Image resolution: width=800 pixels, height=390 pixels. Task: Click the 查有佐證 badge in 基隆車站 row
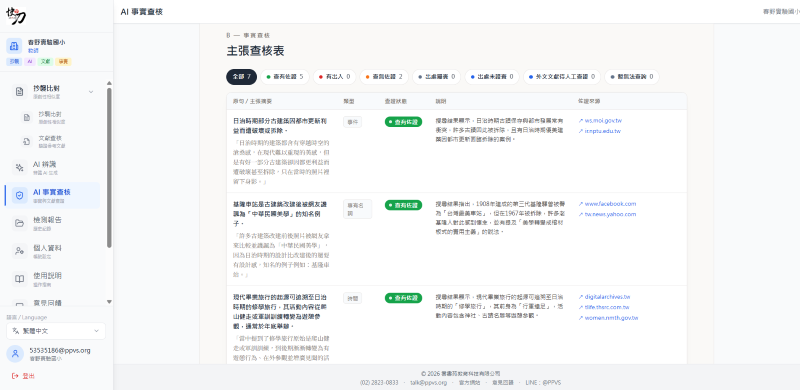click(x=403, y=205)
